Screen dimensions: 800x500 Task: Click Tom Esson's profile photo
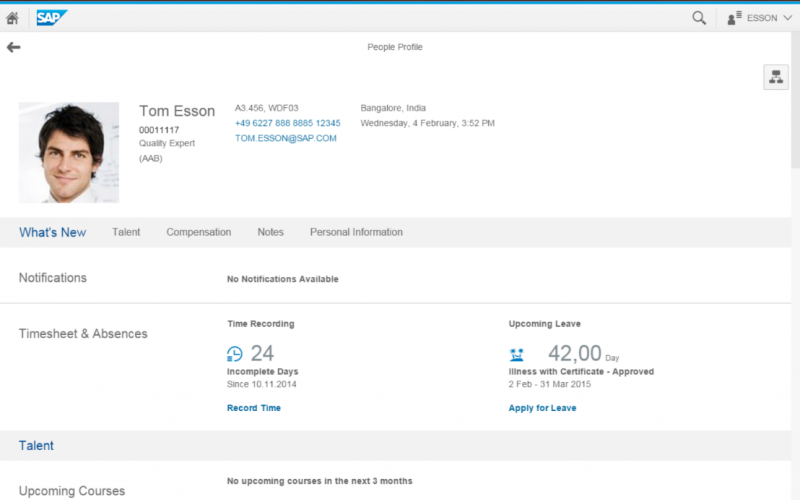pos(69,153)
